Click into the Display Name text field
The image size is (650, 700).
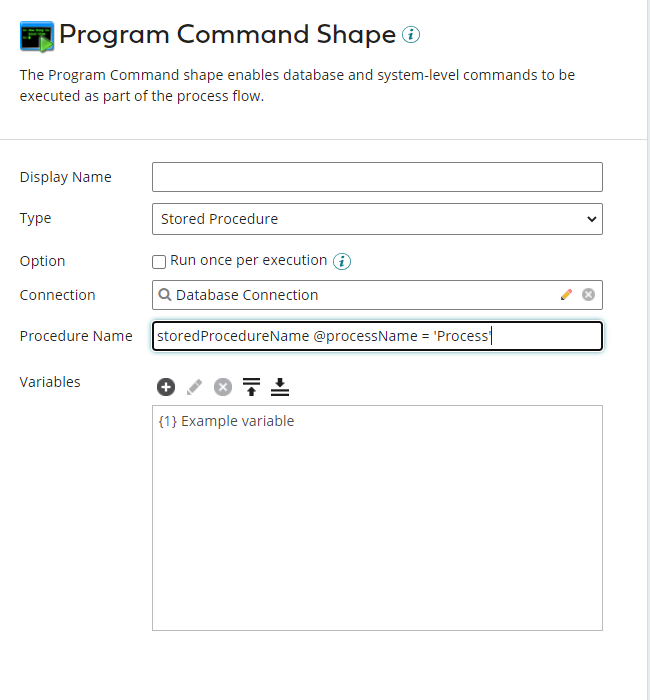pyautogui.click(x=377, y=177)
